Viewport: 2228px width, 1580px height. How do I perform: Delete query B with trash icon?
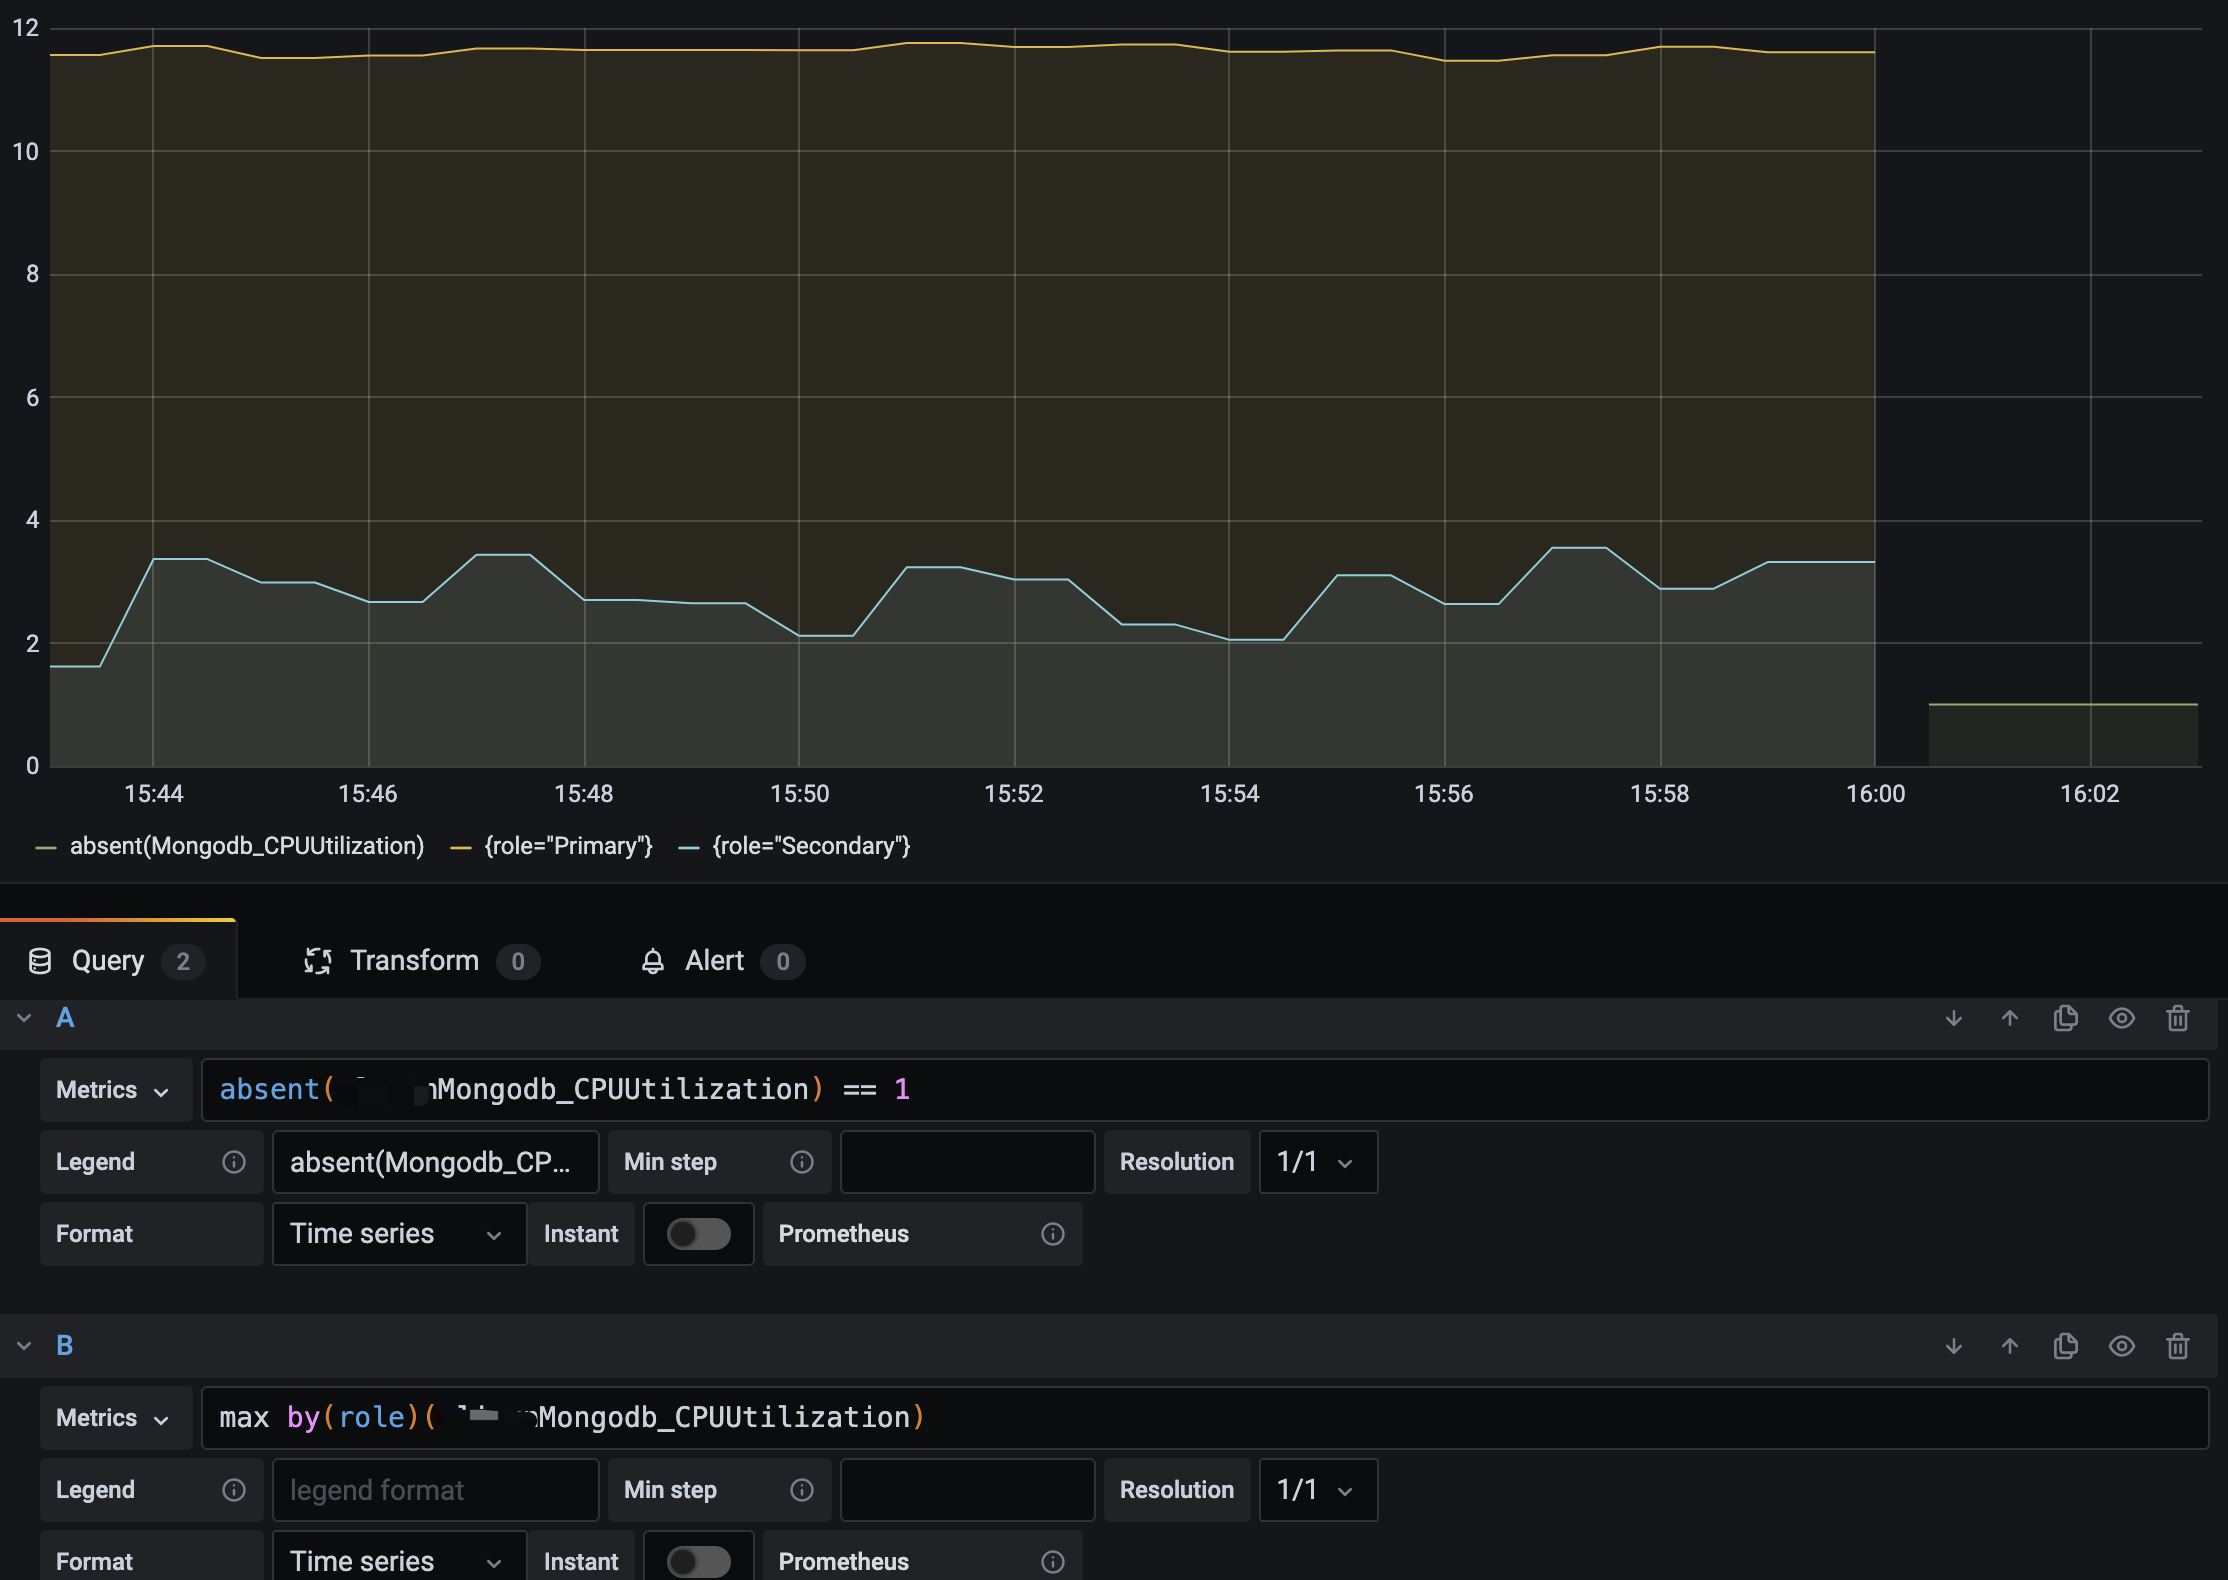tap(2177, 1347)
